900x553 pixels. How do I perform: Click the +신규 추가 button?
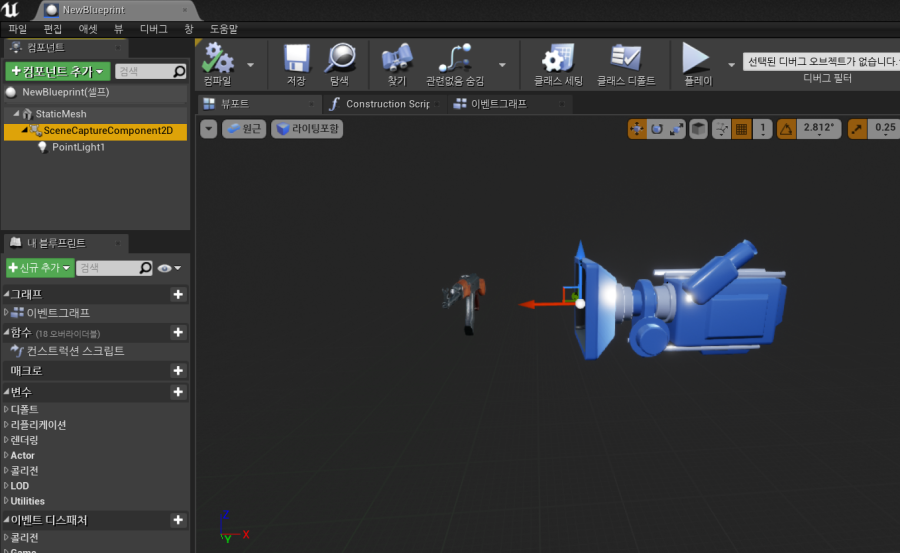coord(40,268)
